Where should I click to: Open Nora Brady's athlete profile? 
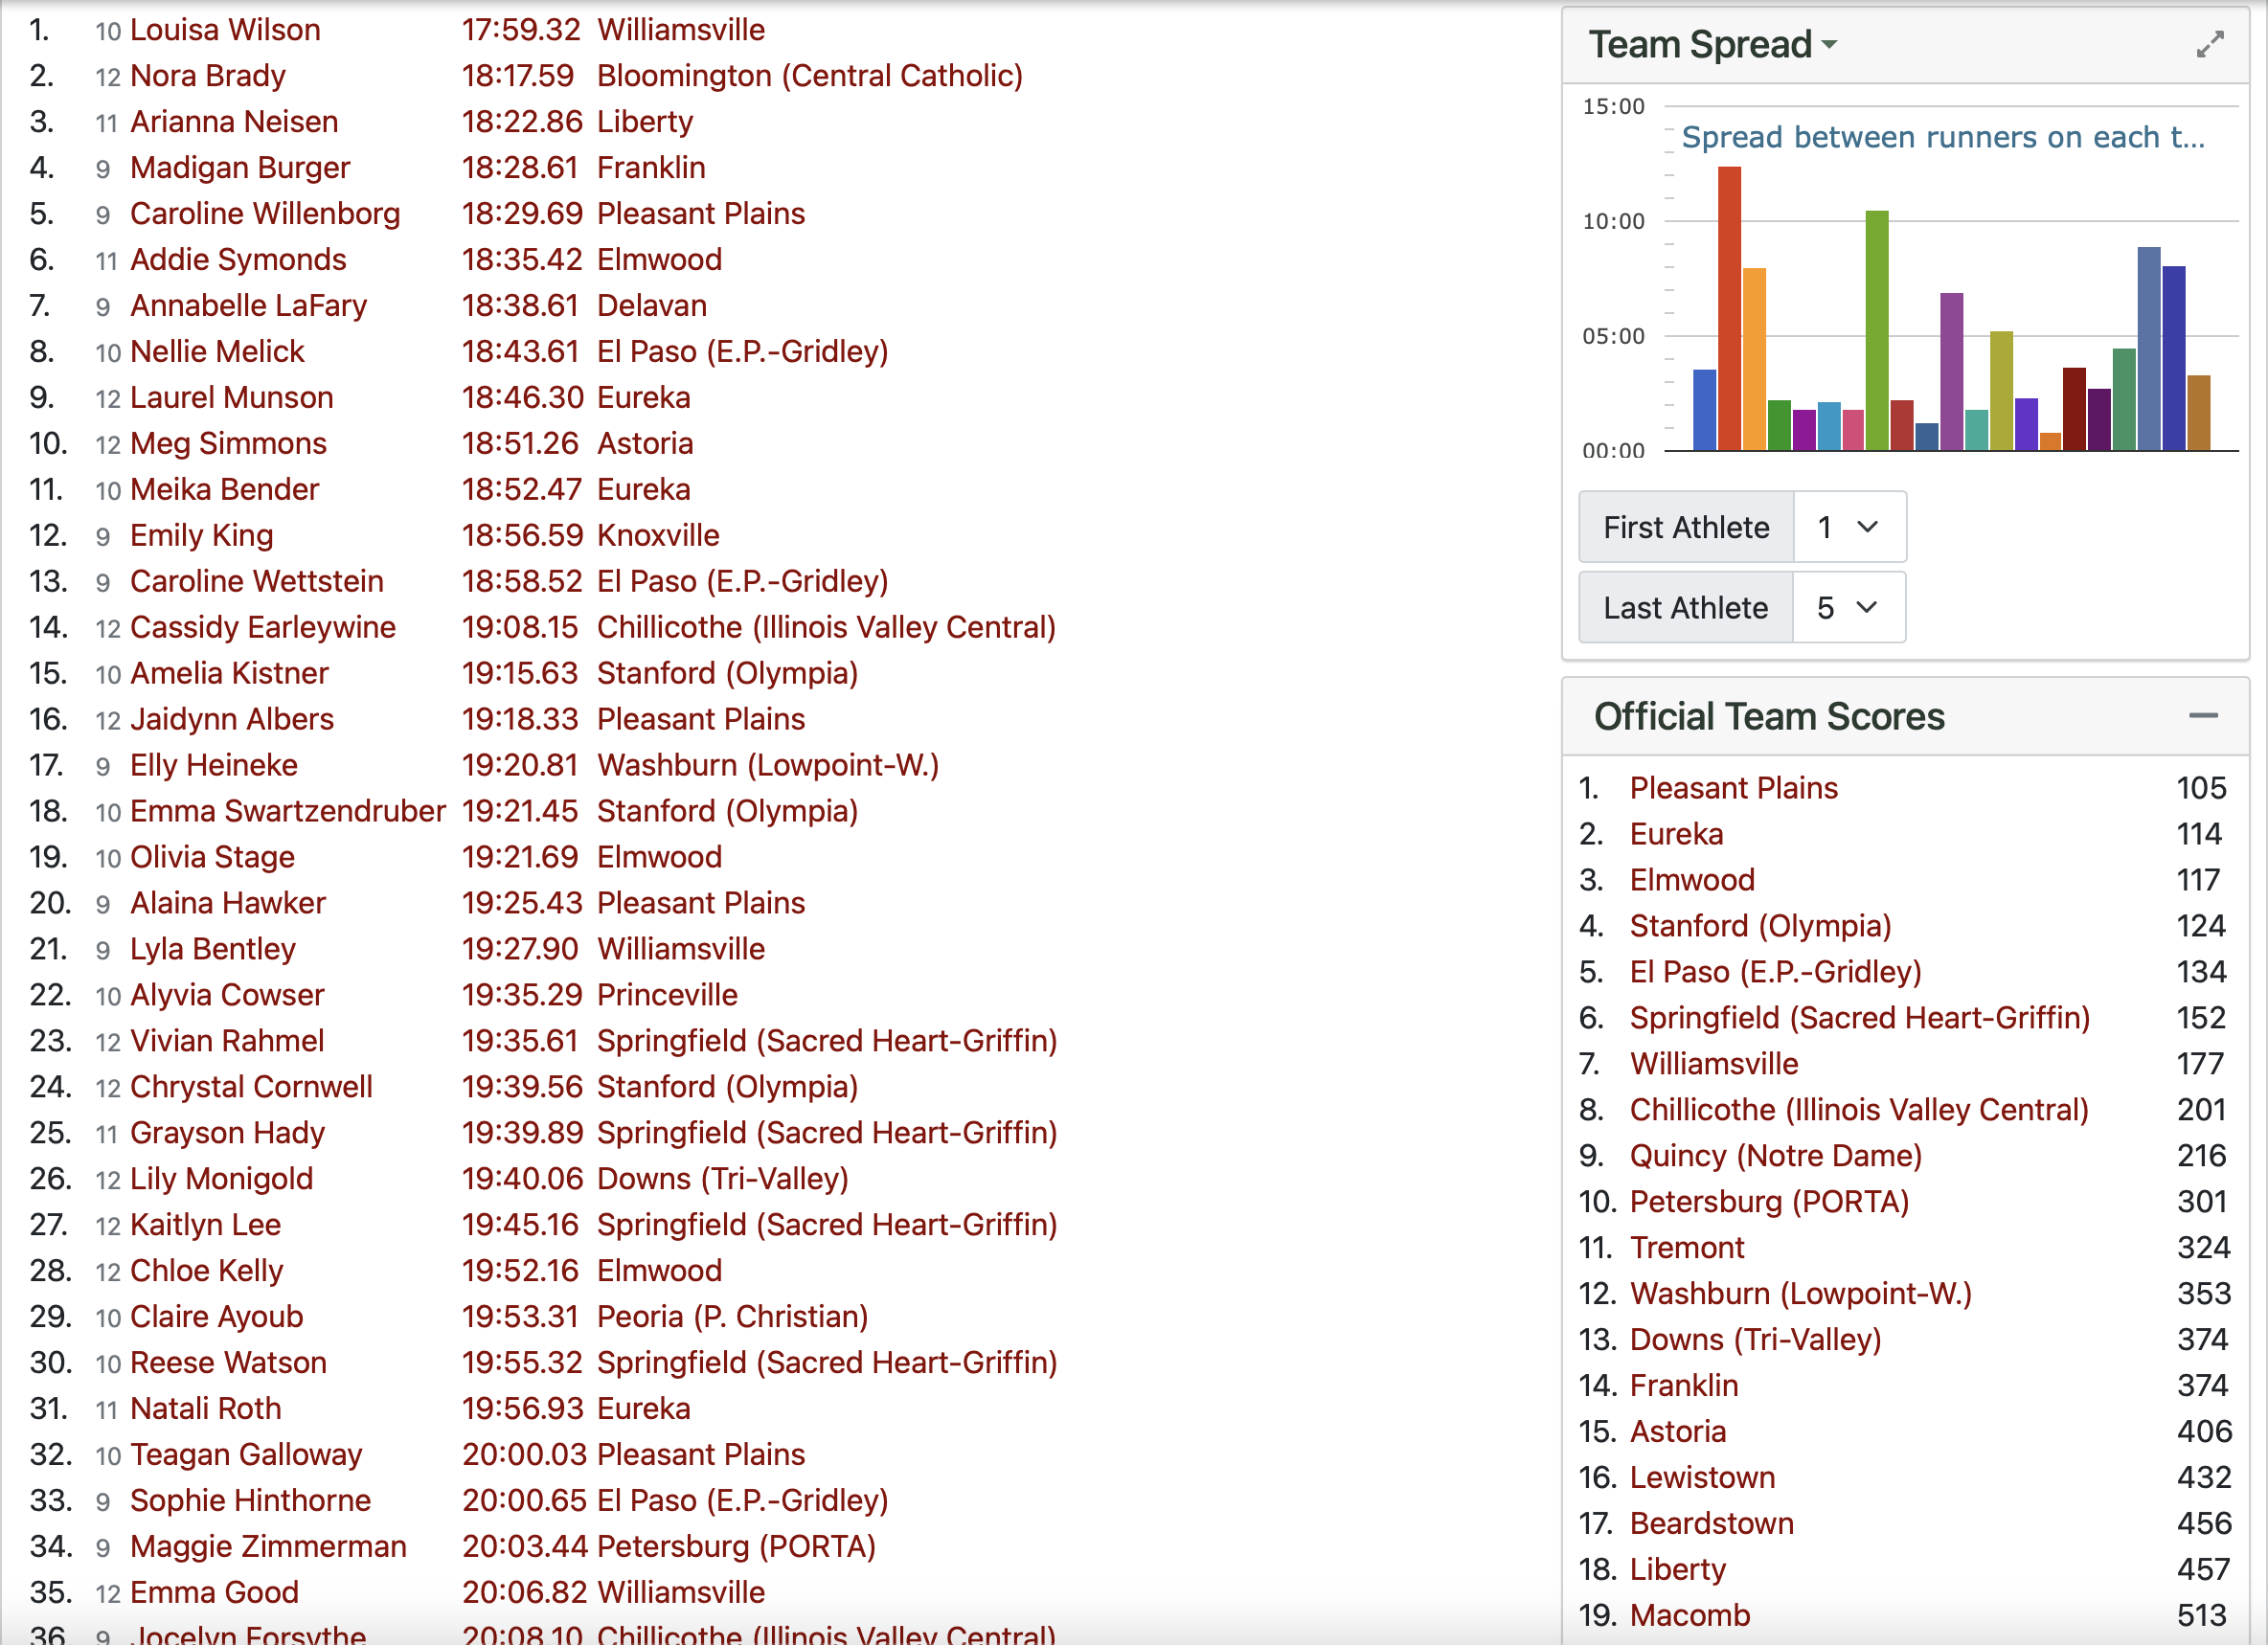pos(208,76)
